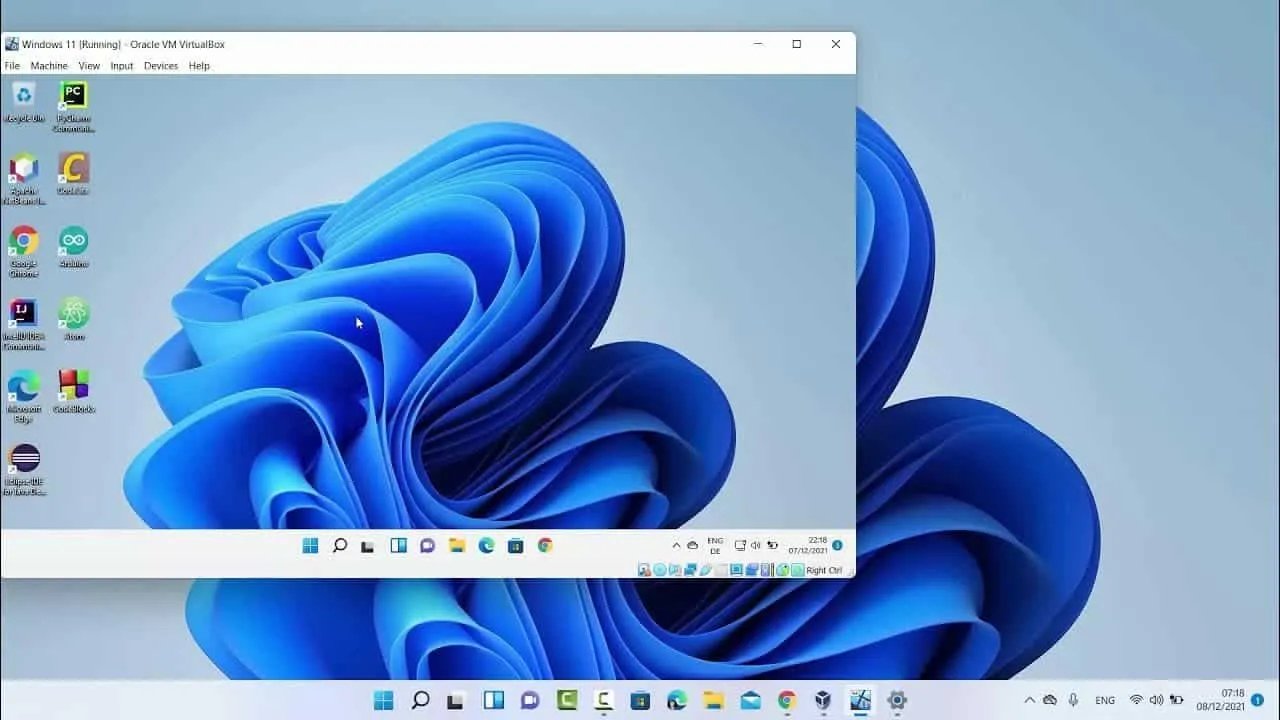Open guest Start menu button
Viewport: 1280px width, 720px height.
pos(310,545)
